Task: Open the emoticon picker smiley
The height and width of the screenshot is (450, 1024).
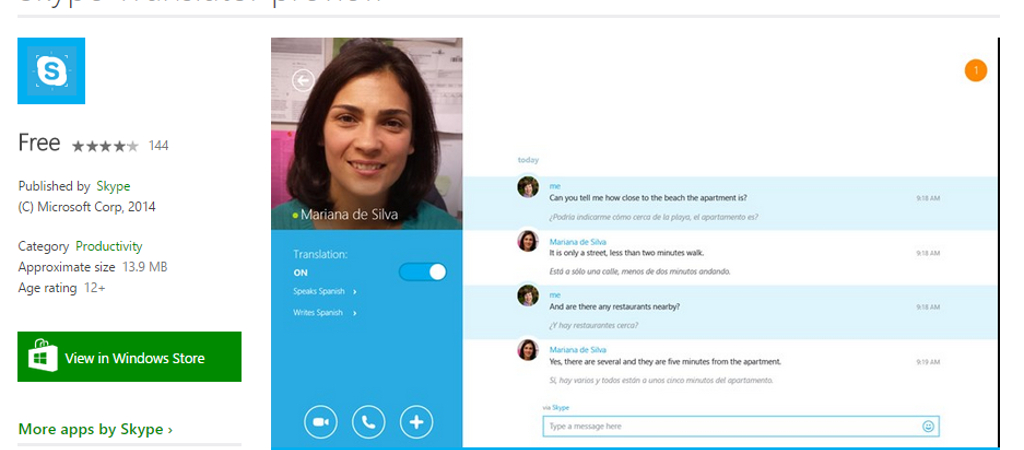Action: (x=928, y=426)
